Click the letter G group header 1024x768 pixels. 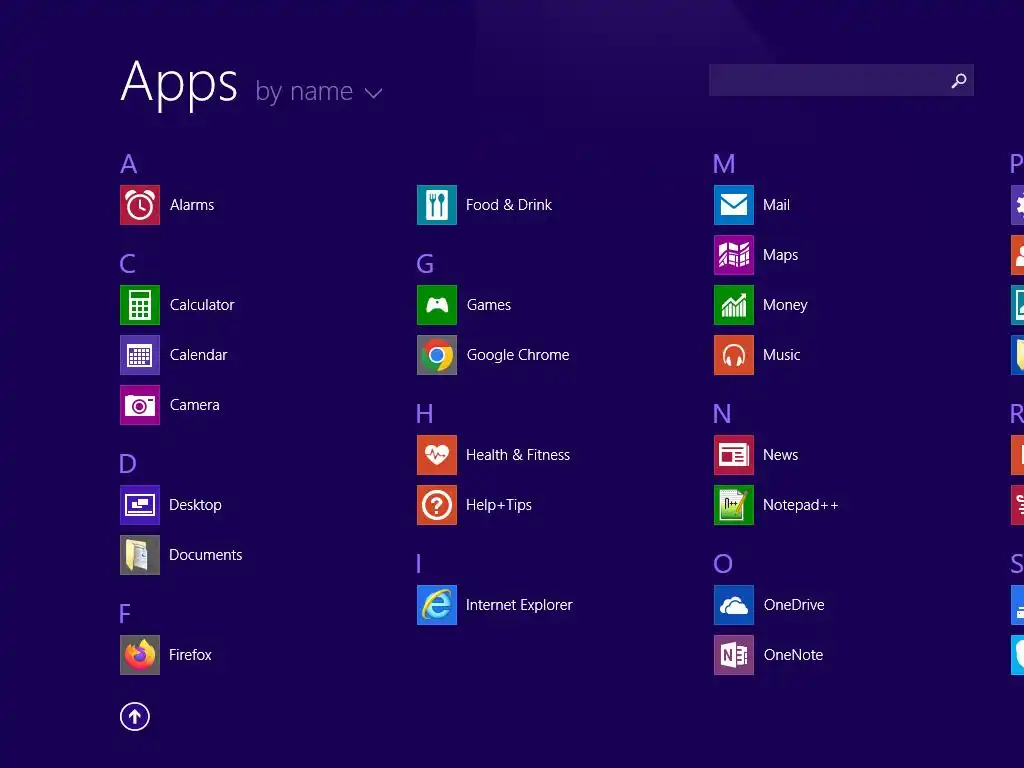pos(425,264)
